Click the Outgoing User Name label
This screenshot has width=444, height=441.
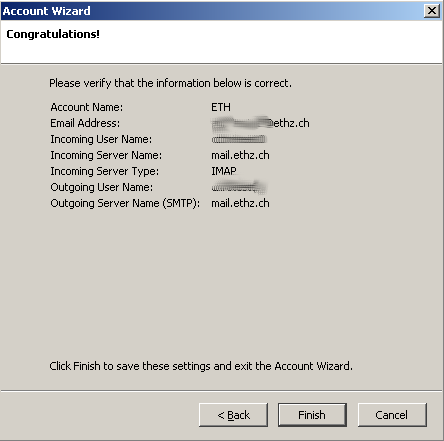[102, 187]
